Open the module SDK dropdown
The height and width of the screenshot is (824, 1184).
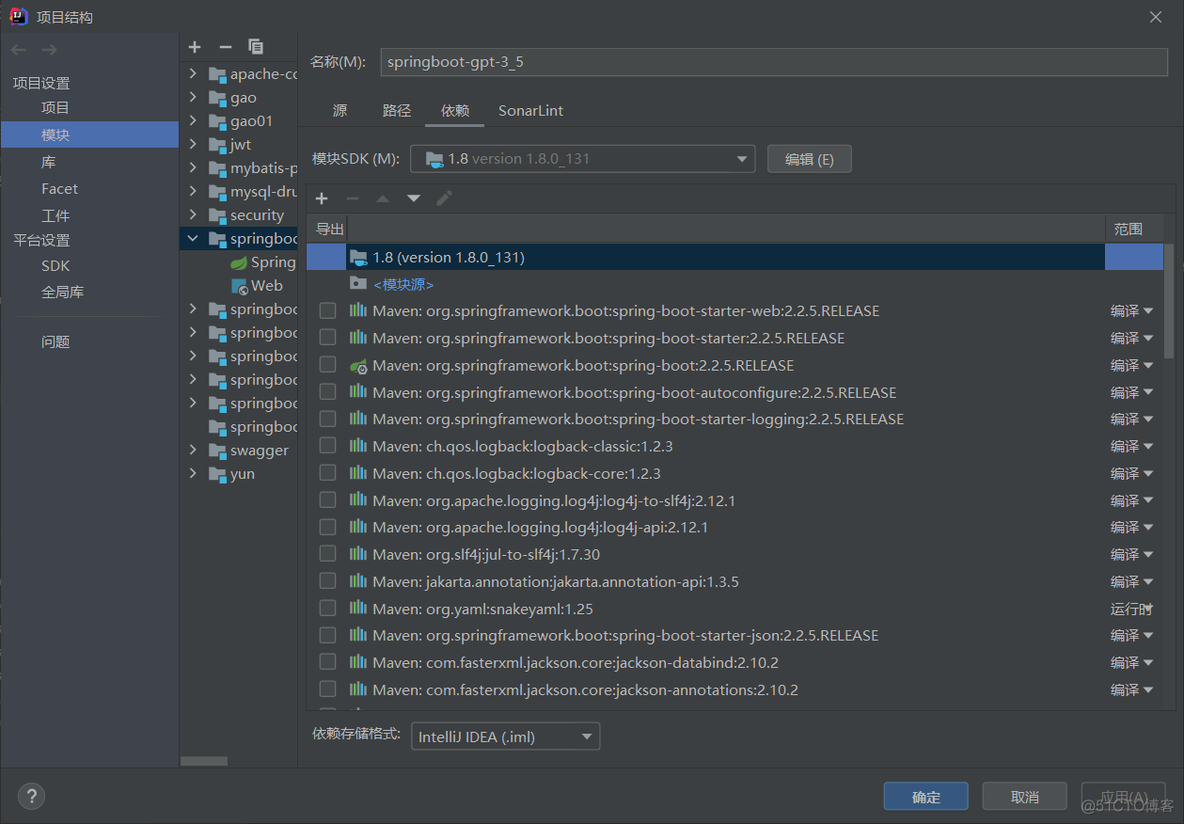click(582, 159)
